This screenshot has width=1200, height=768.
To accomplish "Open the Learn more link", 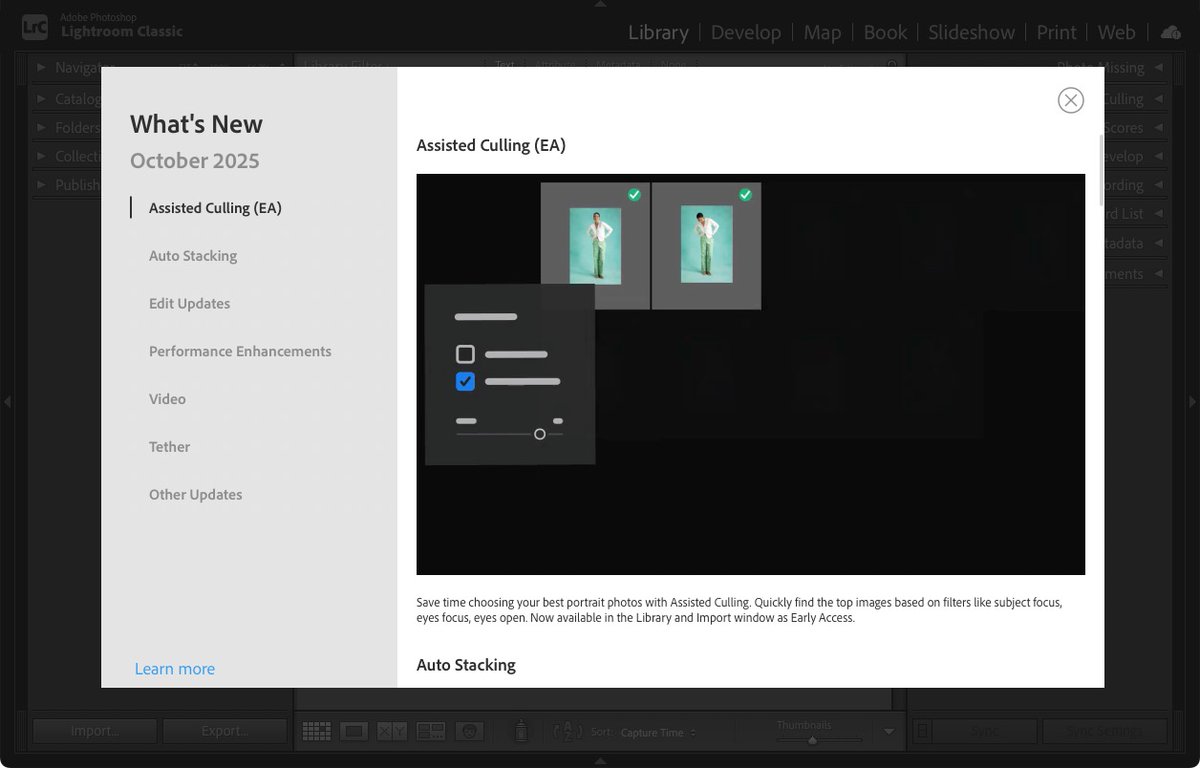I will click(175, 669).
